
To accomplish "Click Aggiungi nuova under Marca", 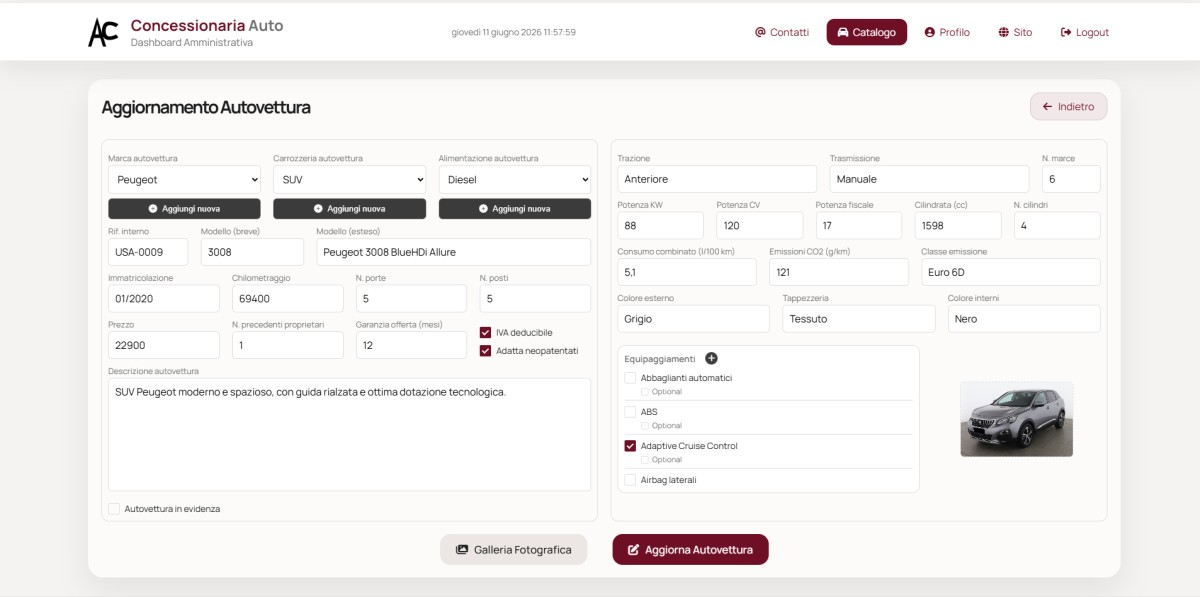I will [x=184, y=208].
